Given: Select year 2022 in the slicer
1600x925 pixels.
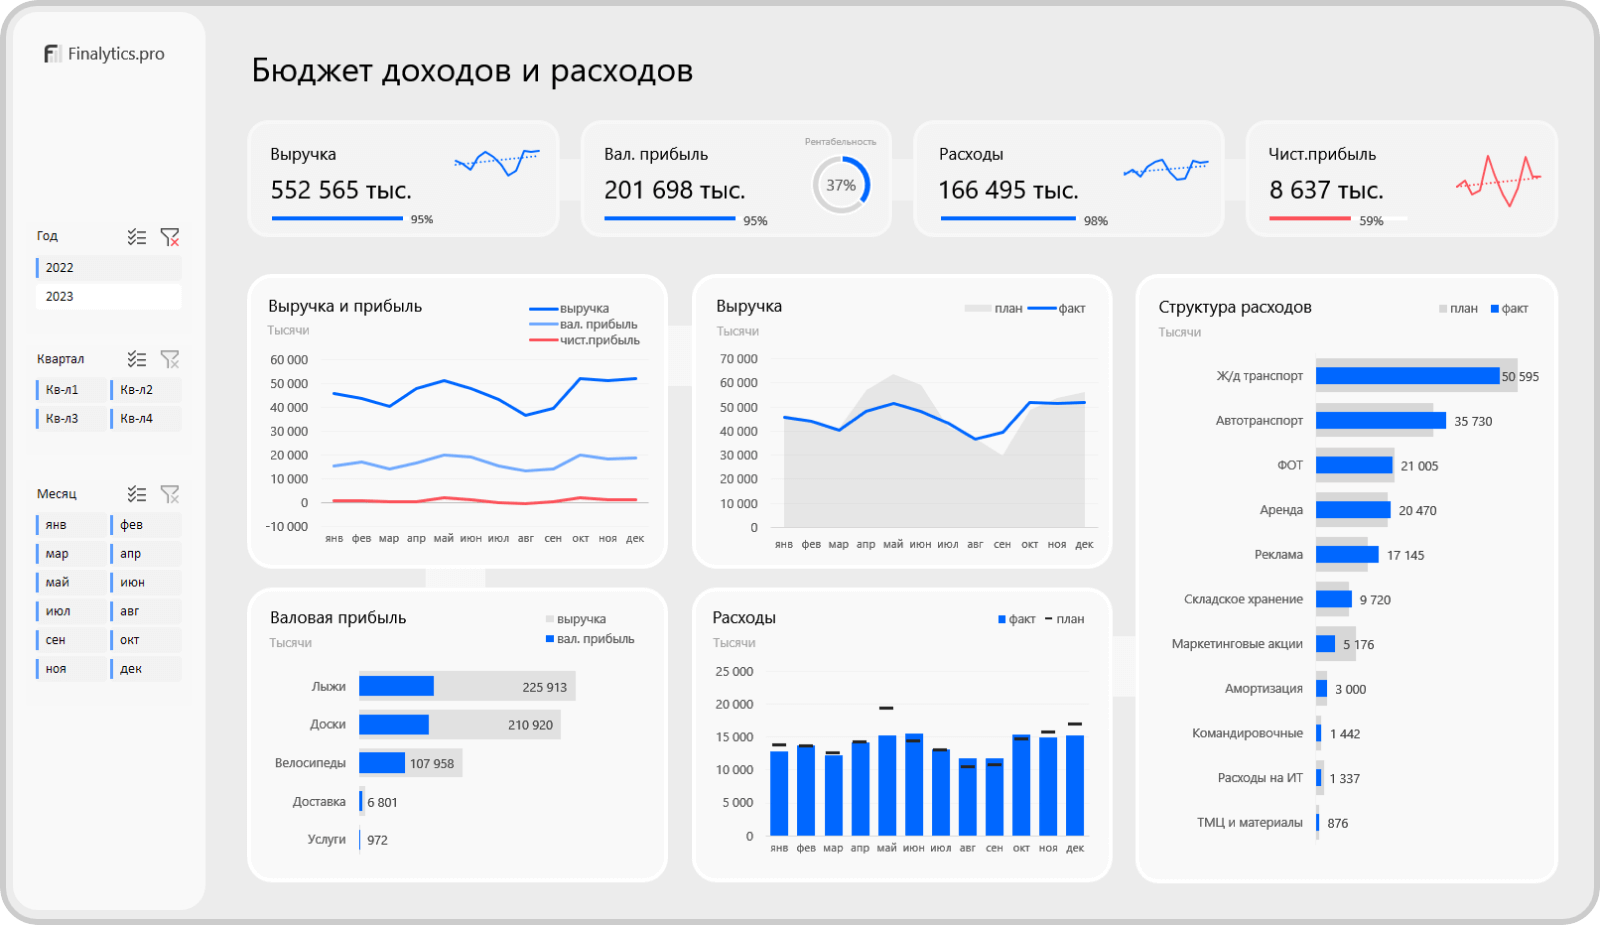Looking at the screenshot, I should [109, 268].
